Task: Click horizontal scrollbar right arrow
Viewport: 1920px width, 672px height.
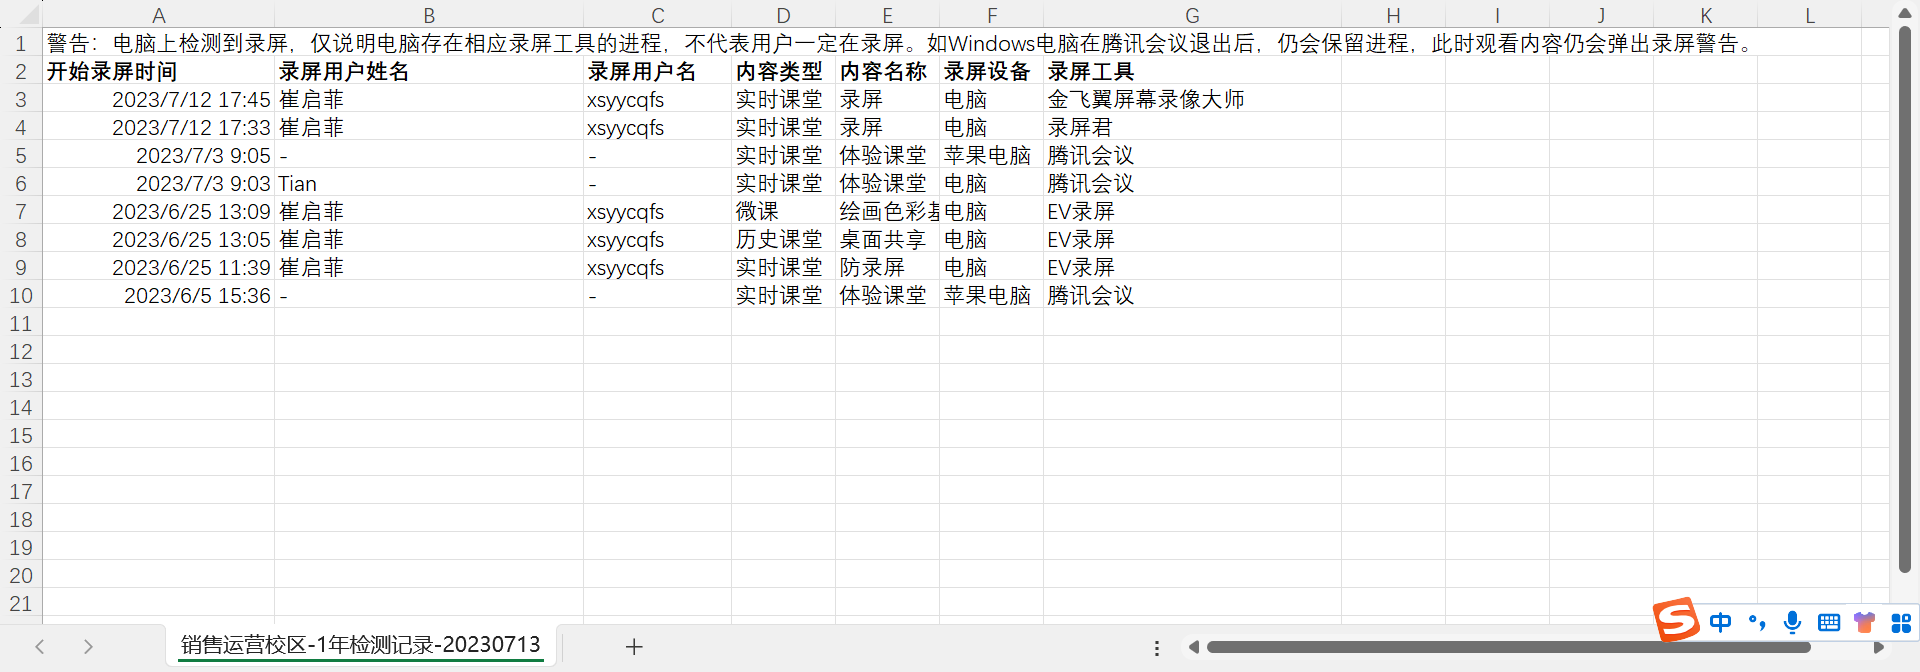Action: (x=1879, y=648)
